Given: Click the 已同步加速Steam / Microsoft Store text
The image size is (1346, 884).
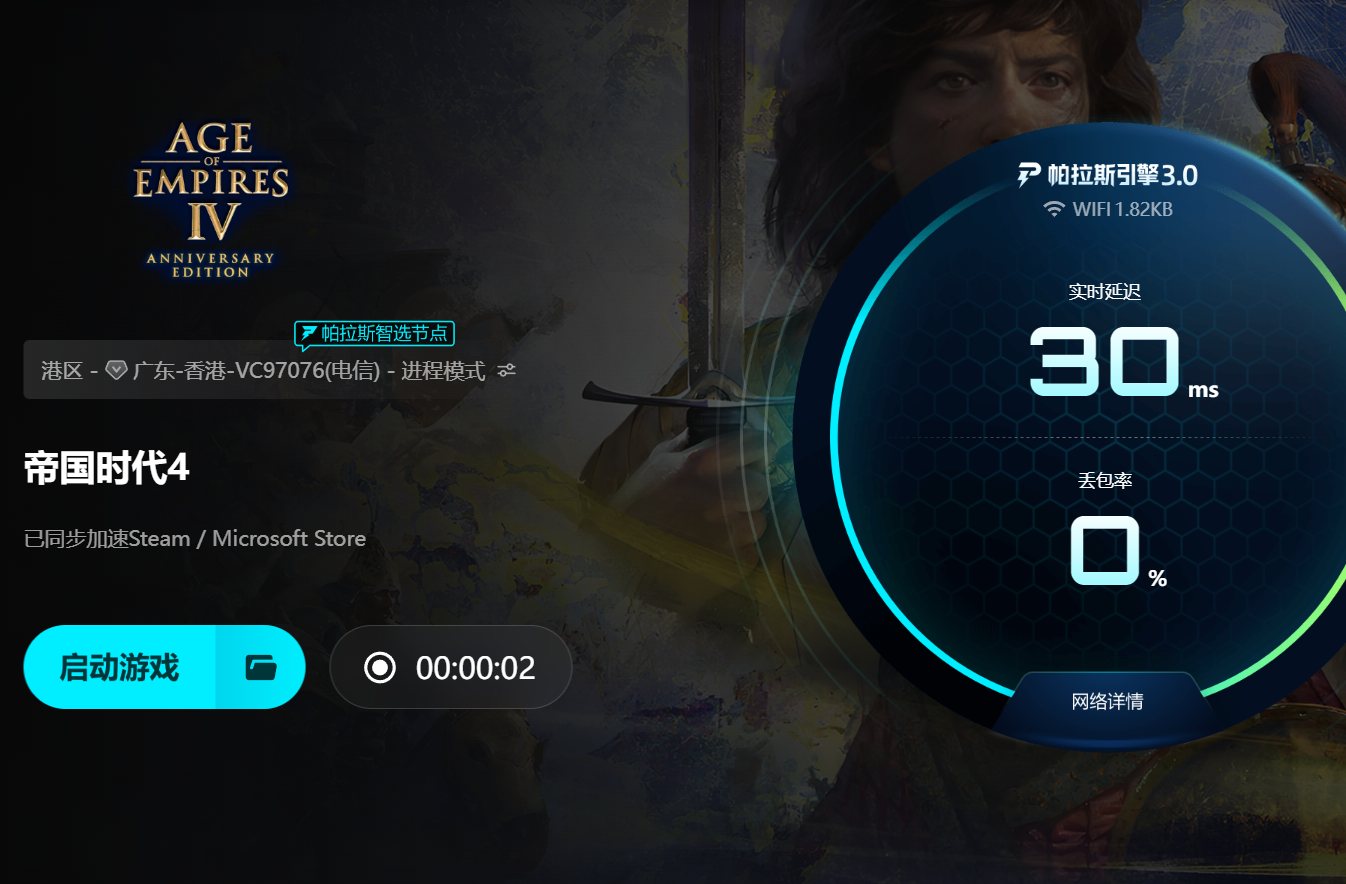Looking at the screenshot, I should 195,539.
